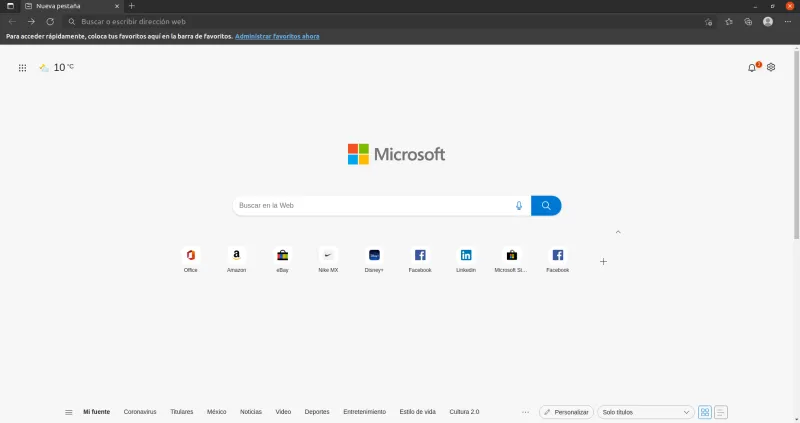
Task: Select the Titulares feed tab
Action: 182,412
